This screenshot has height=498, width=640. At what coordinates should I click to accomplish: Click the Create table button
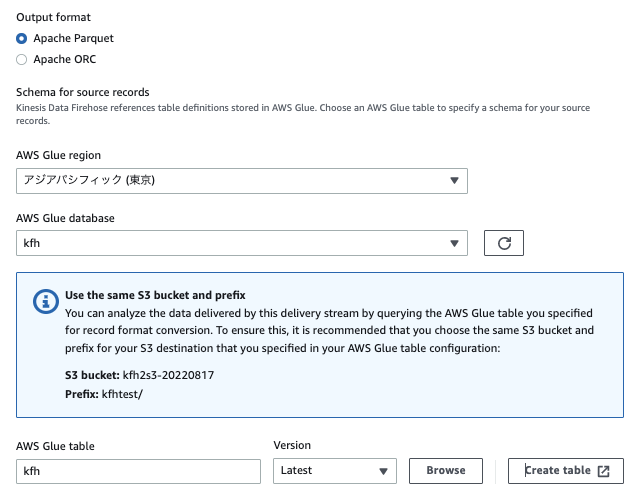(566, 471)
